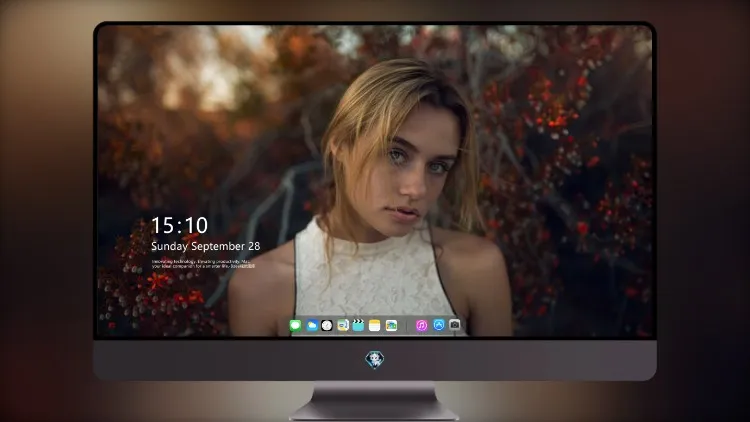The height and width of the screenshot is (422, 750).
Task: Open the yellow Notes app in the dock
Action: (x=375, y=325)
